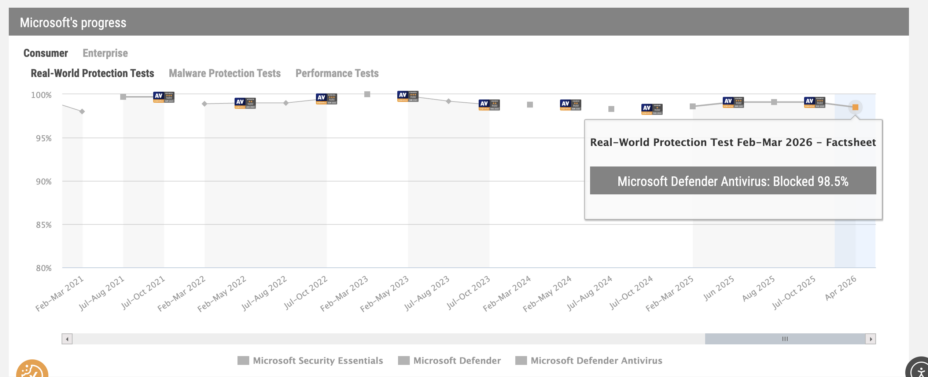Viewport: 928px width, 377px height.
Task: Click the Feb-Mar 2021 x-axis label
Action: [61, 293]
